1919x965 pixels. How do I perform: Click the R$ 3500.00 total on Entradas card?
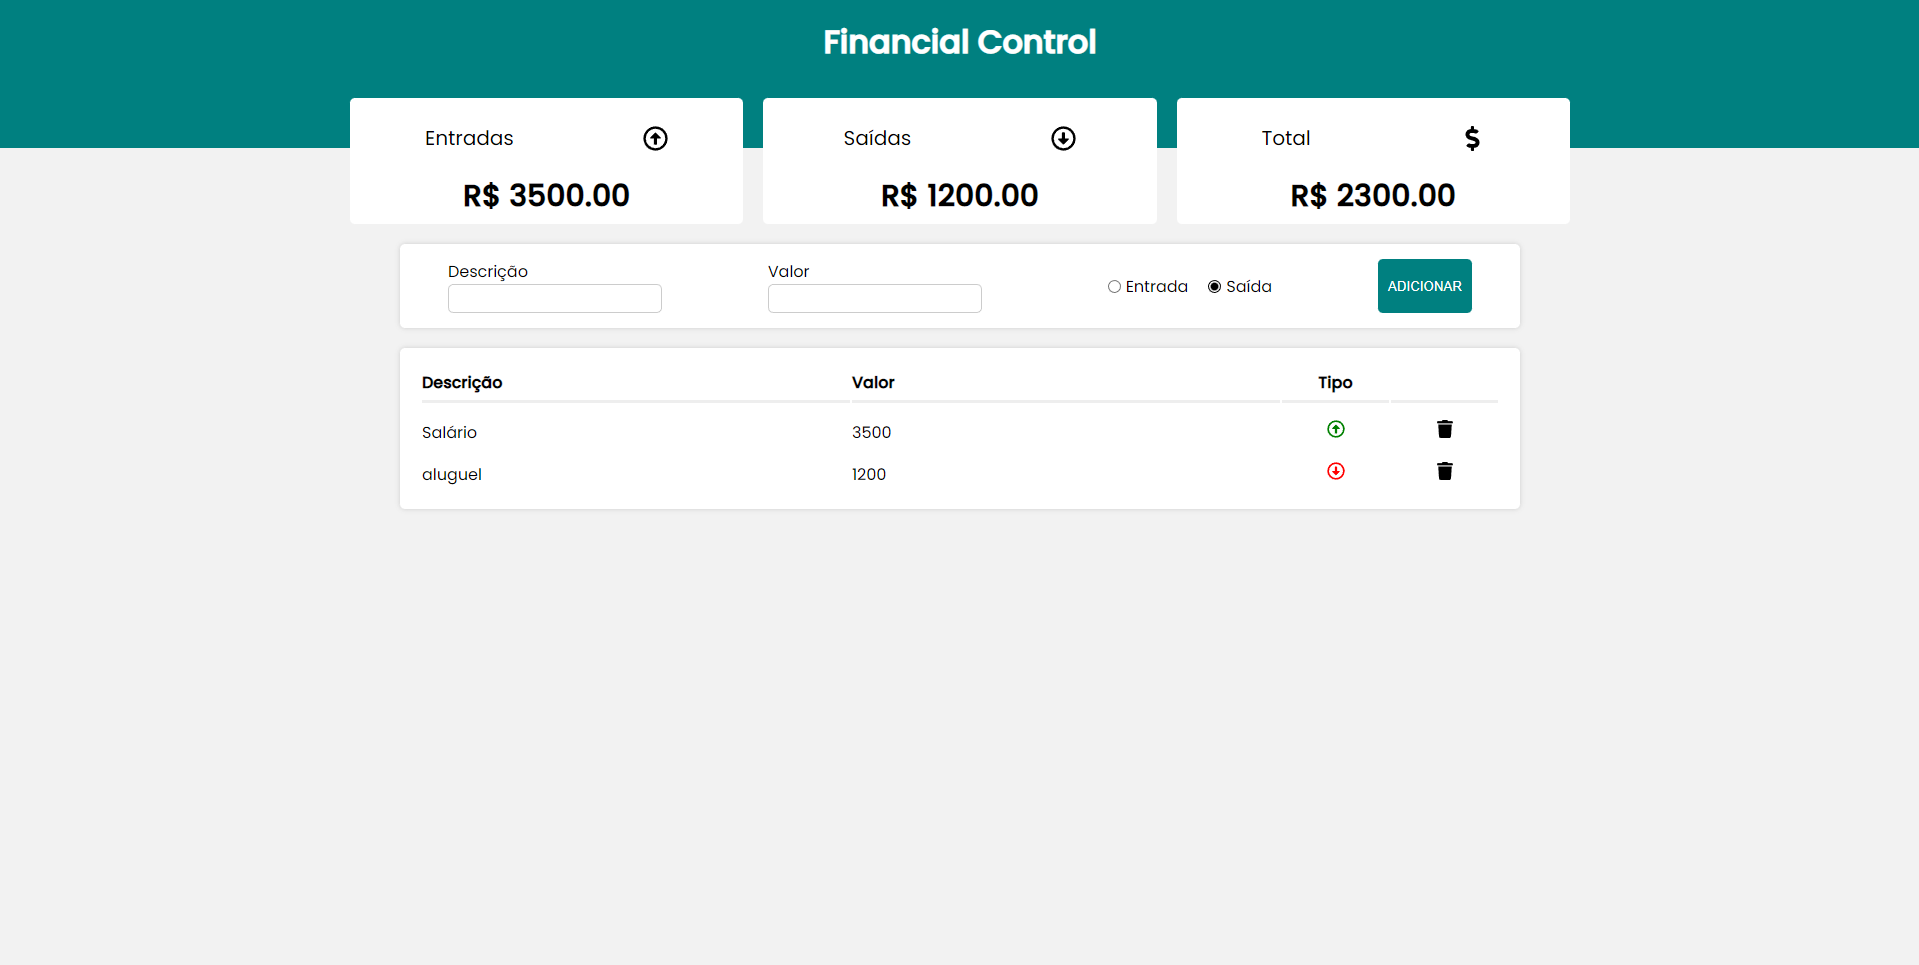pos(546,195)
